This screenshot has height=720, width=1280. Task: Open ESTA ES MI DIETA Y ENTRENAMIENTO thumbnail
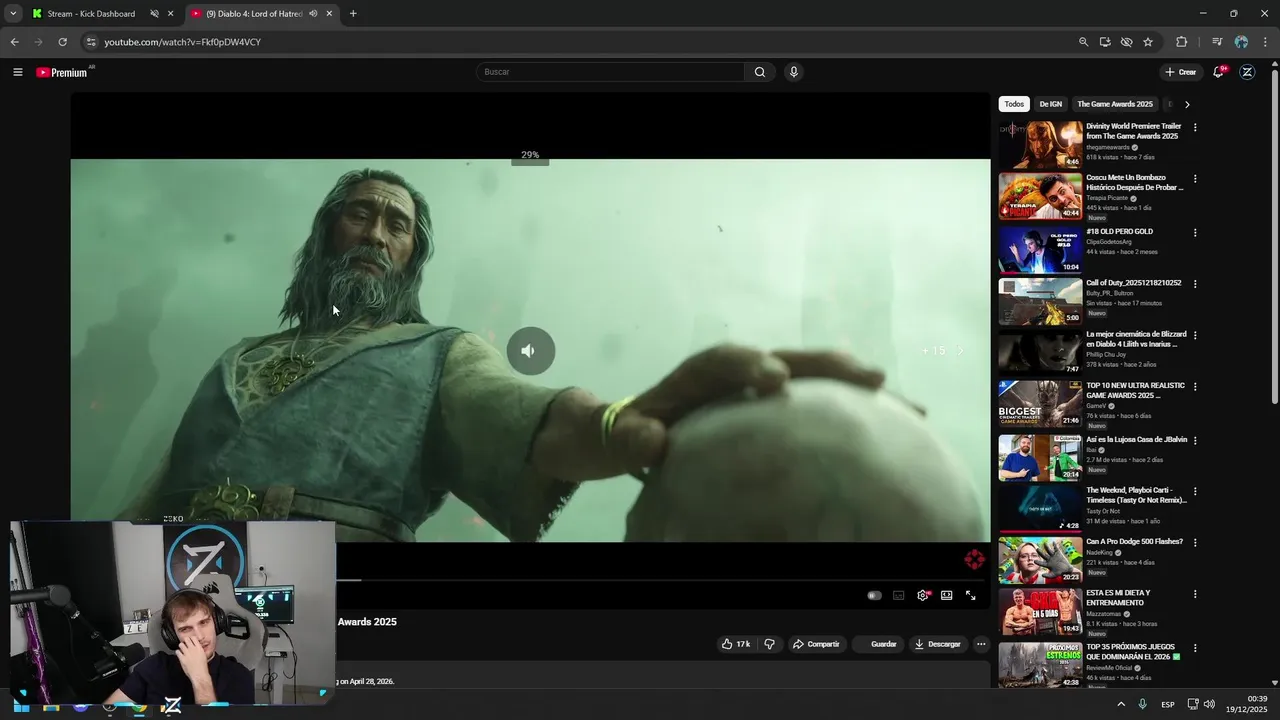[x=1040, y=611]
